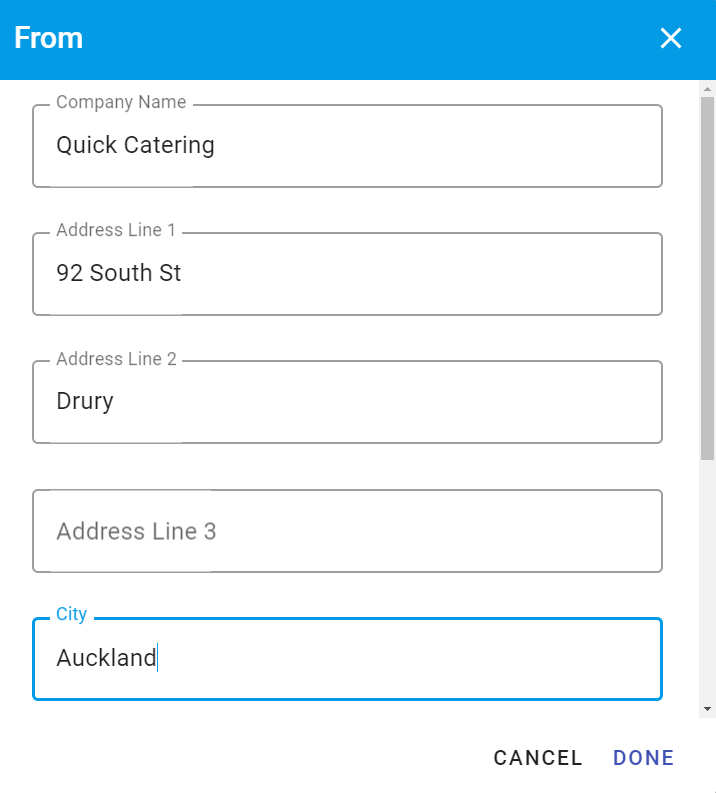Screen dimensions: 716x793
Task: Close the From dialog with X icon
Action: coord(670,39)
